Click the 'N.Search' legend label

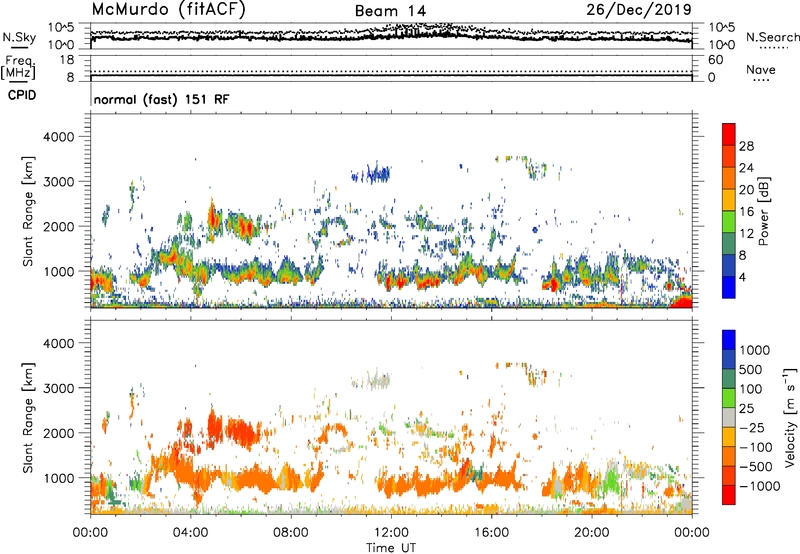pyautogui.click(x=772, y=37)
